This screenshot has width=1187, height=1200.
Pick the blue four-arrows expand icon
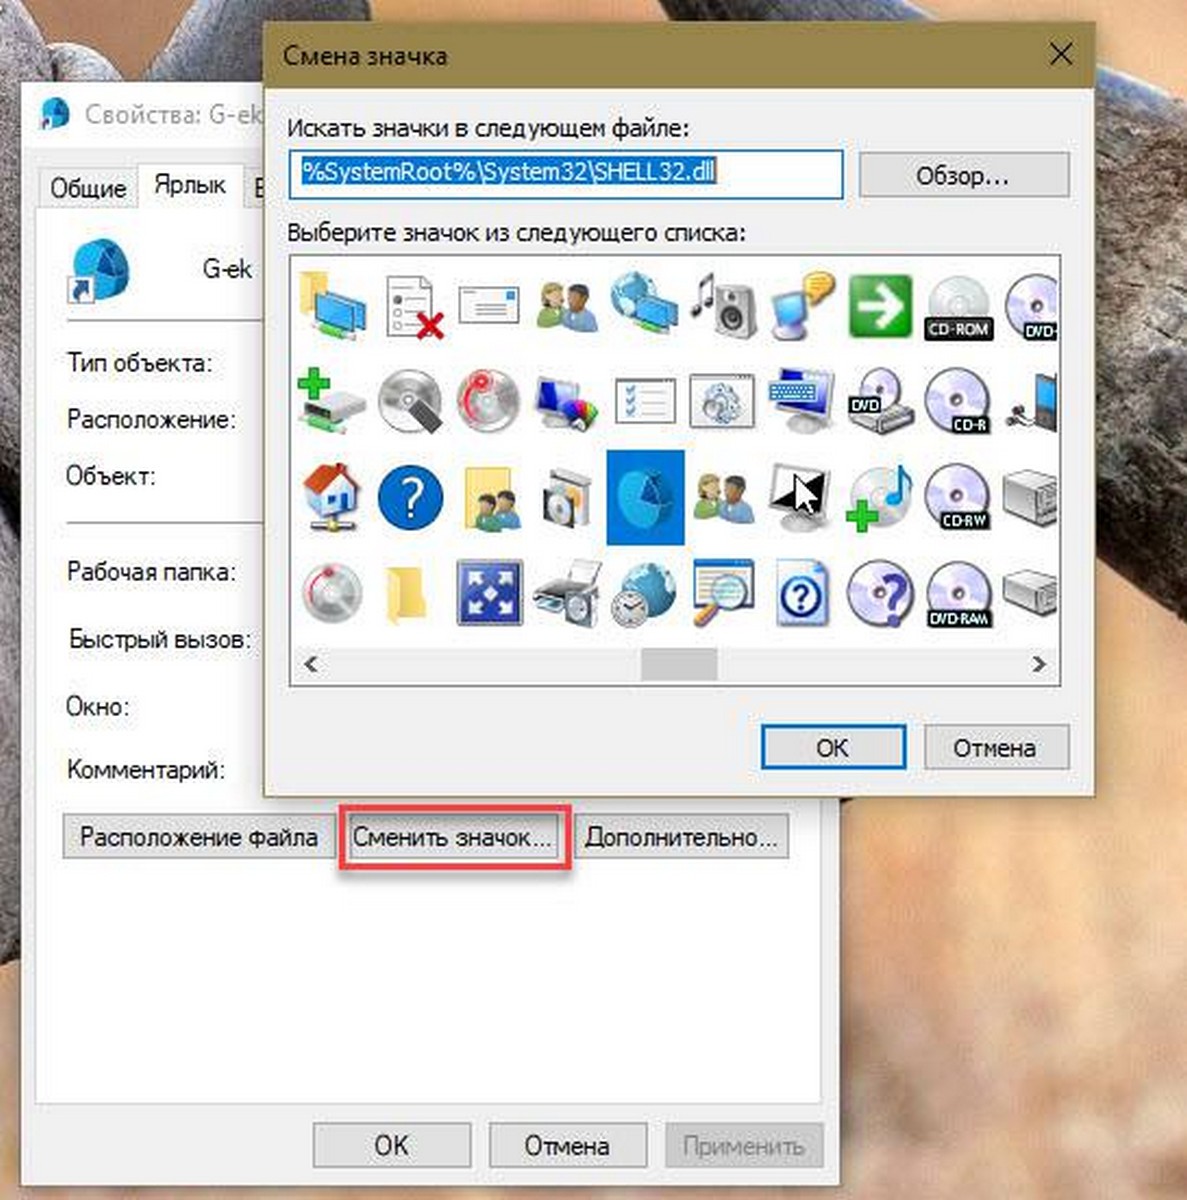click(489, 593)
